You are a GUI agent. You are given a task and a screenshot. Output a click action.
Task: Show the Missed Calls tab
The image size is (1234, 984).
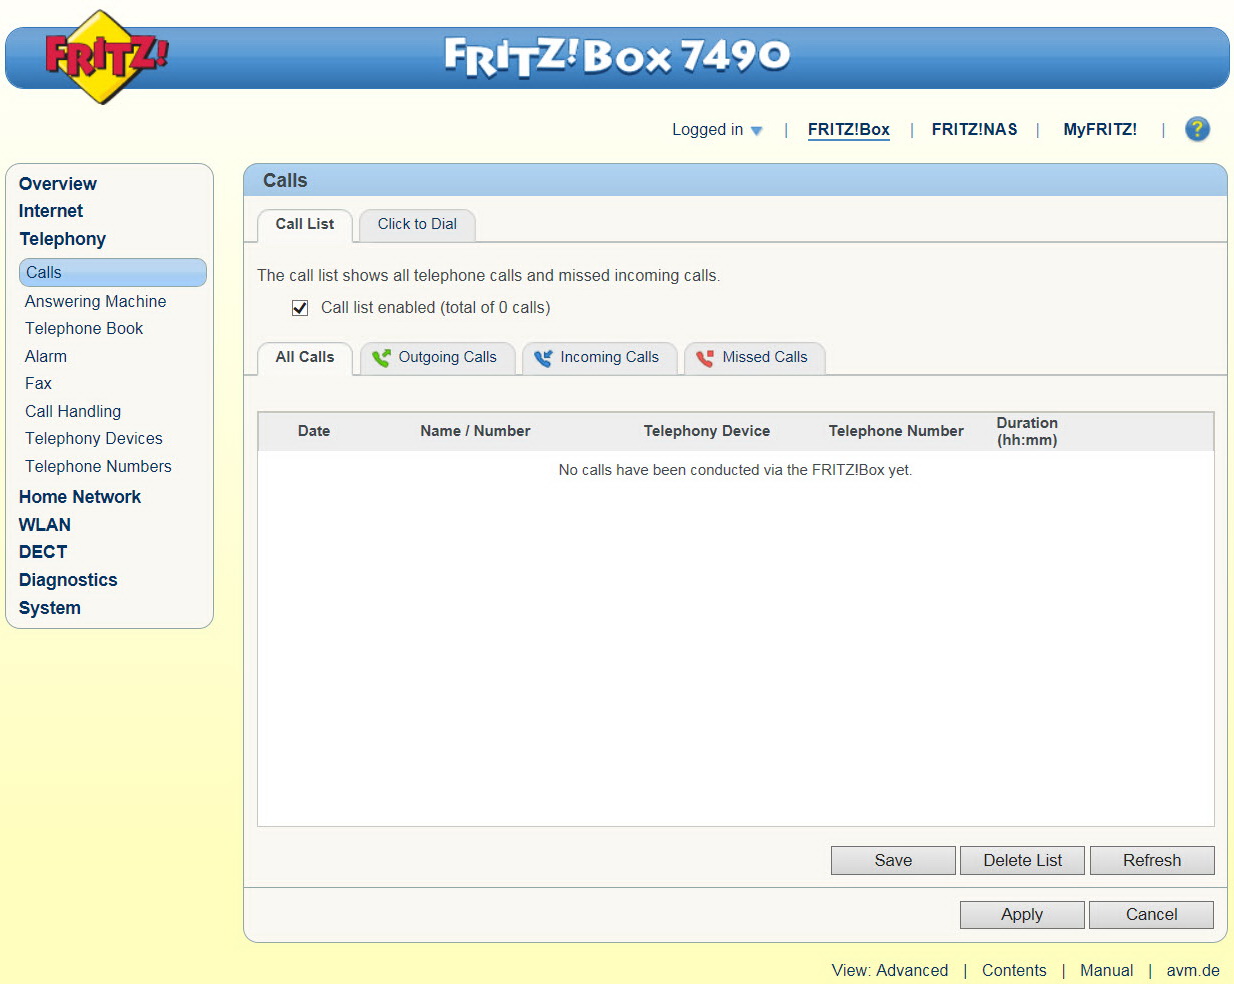click(x=754, y=358)
